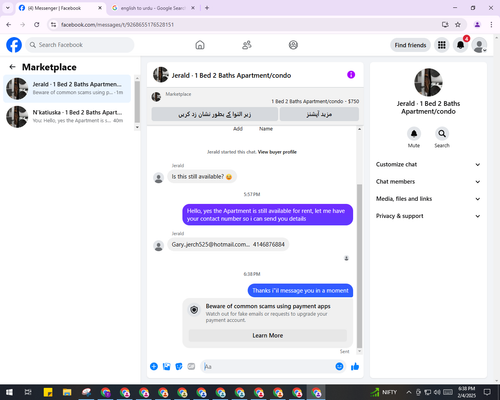Screen dimensions: 500x400
Task: Open a new browser tab
Action: click(207, 8)
